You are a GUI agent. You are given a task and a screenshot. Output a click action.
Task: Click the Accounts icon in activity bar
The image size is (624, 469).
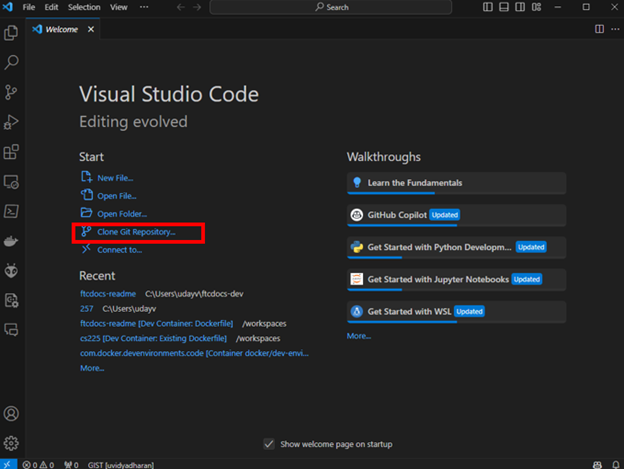12,413
